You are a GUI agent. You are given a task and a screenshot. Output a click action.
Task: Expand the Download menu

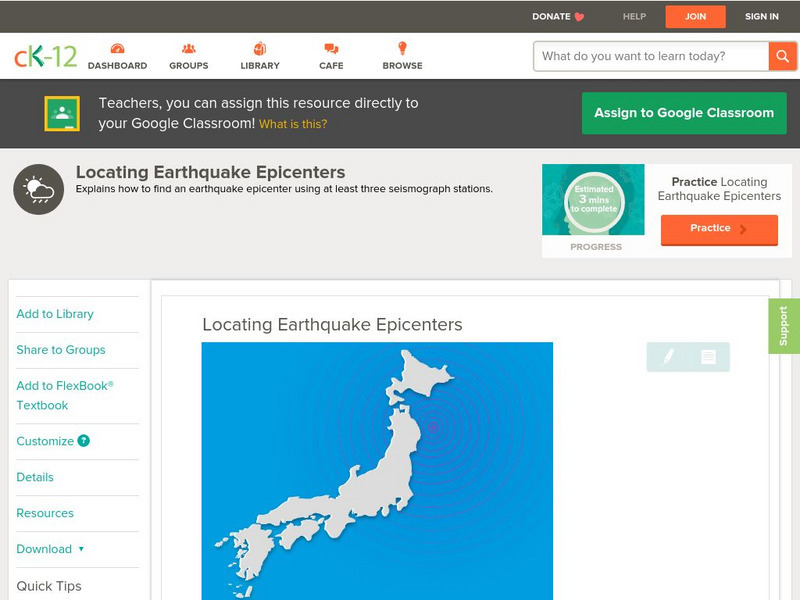point(45,549)
